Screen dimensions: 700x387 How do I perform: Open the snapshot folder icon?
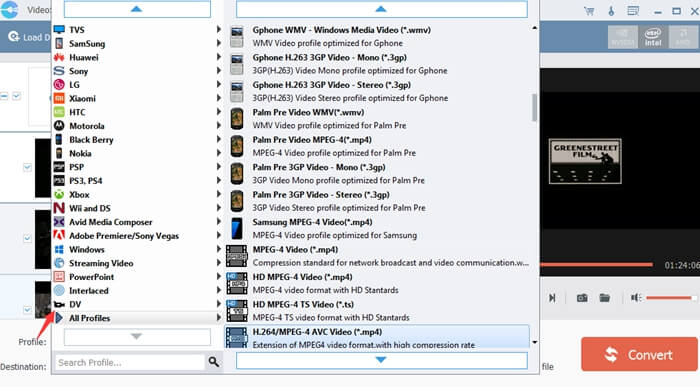(x=604, y=298)
